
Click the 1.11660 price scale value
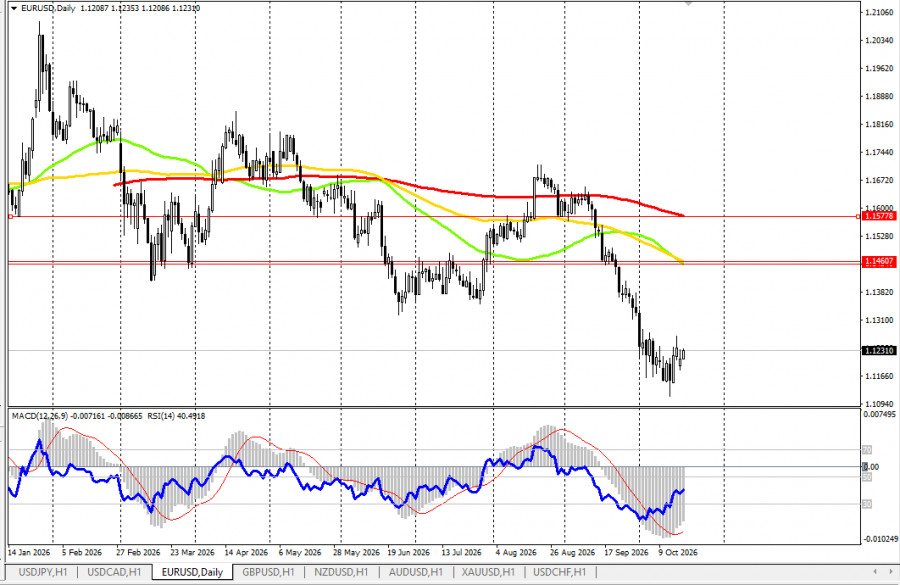pyautogui.click(x=879, y=376)
